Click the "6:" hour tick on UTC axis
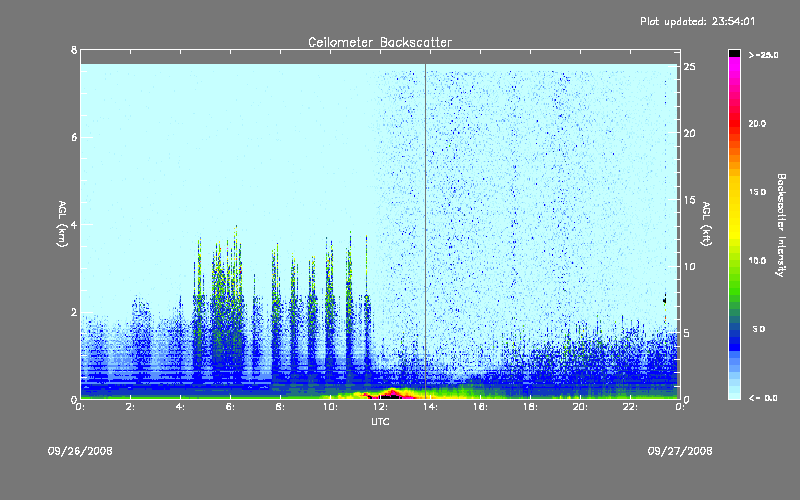 231,407
